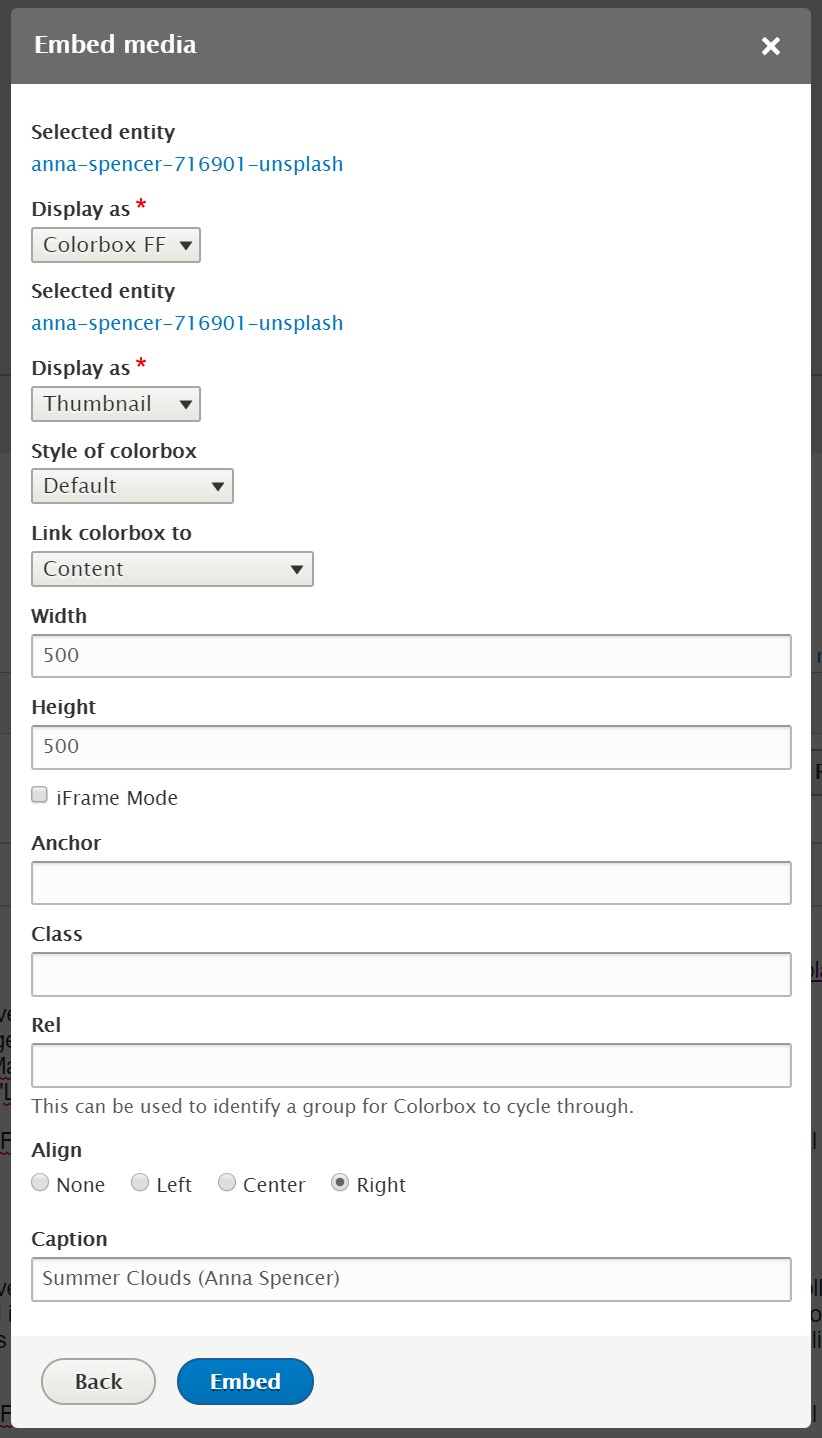This screenshot has height=1438, width=822.
Task: Click the Height input field
Action: 411,746
